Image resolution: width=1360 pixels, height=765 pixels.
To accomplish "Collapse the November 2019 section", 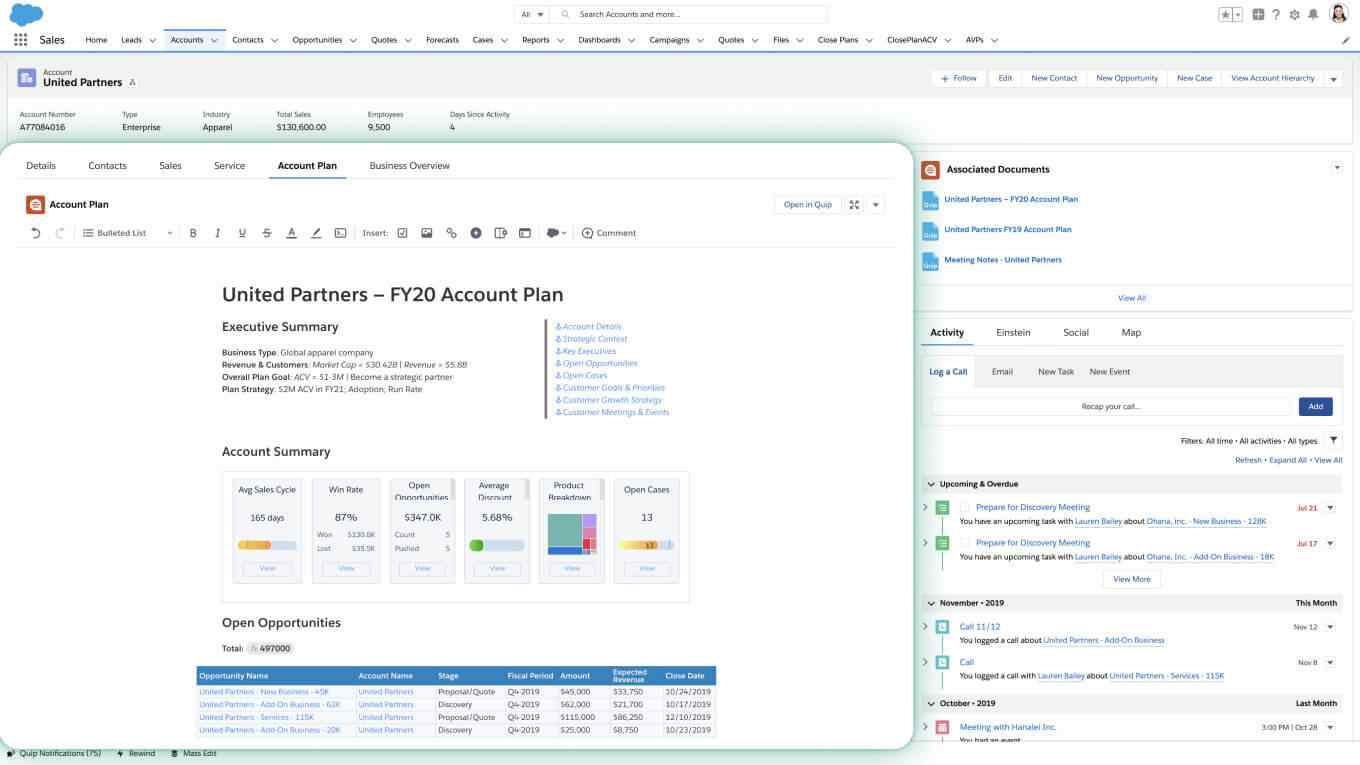I will pyautogui.click(x=931, y=603).
